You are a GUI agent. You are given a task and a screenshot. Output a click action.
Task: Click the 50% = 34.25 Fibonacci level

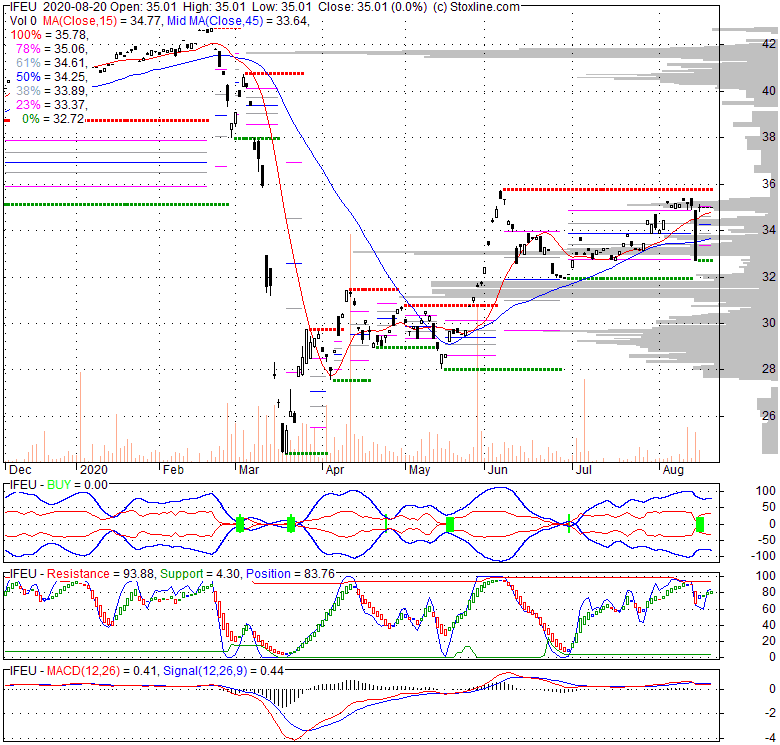coord(52,77)
